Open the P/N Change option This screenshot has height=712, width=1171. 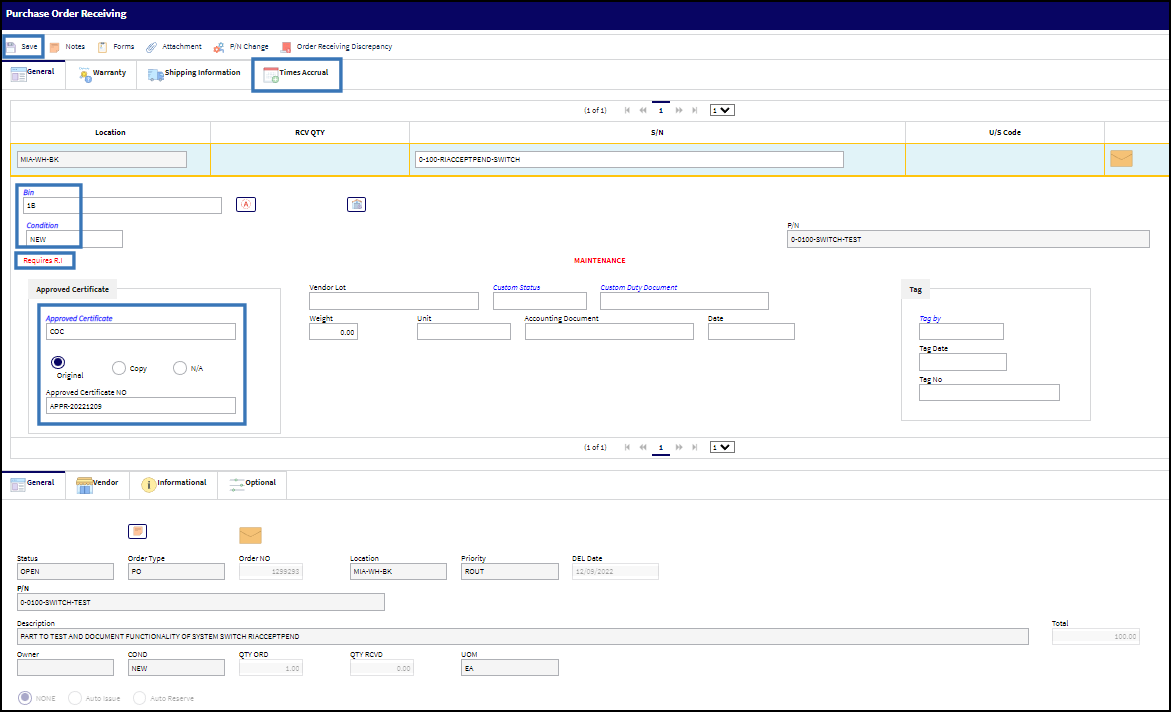click(240, 46)
